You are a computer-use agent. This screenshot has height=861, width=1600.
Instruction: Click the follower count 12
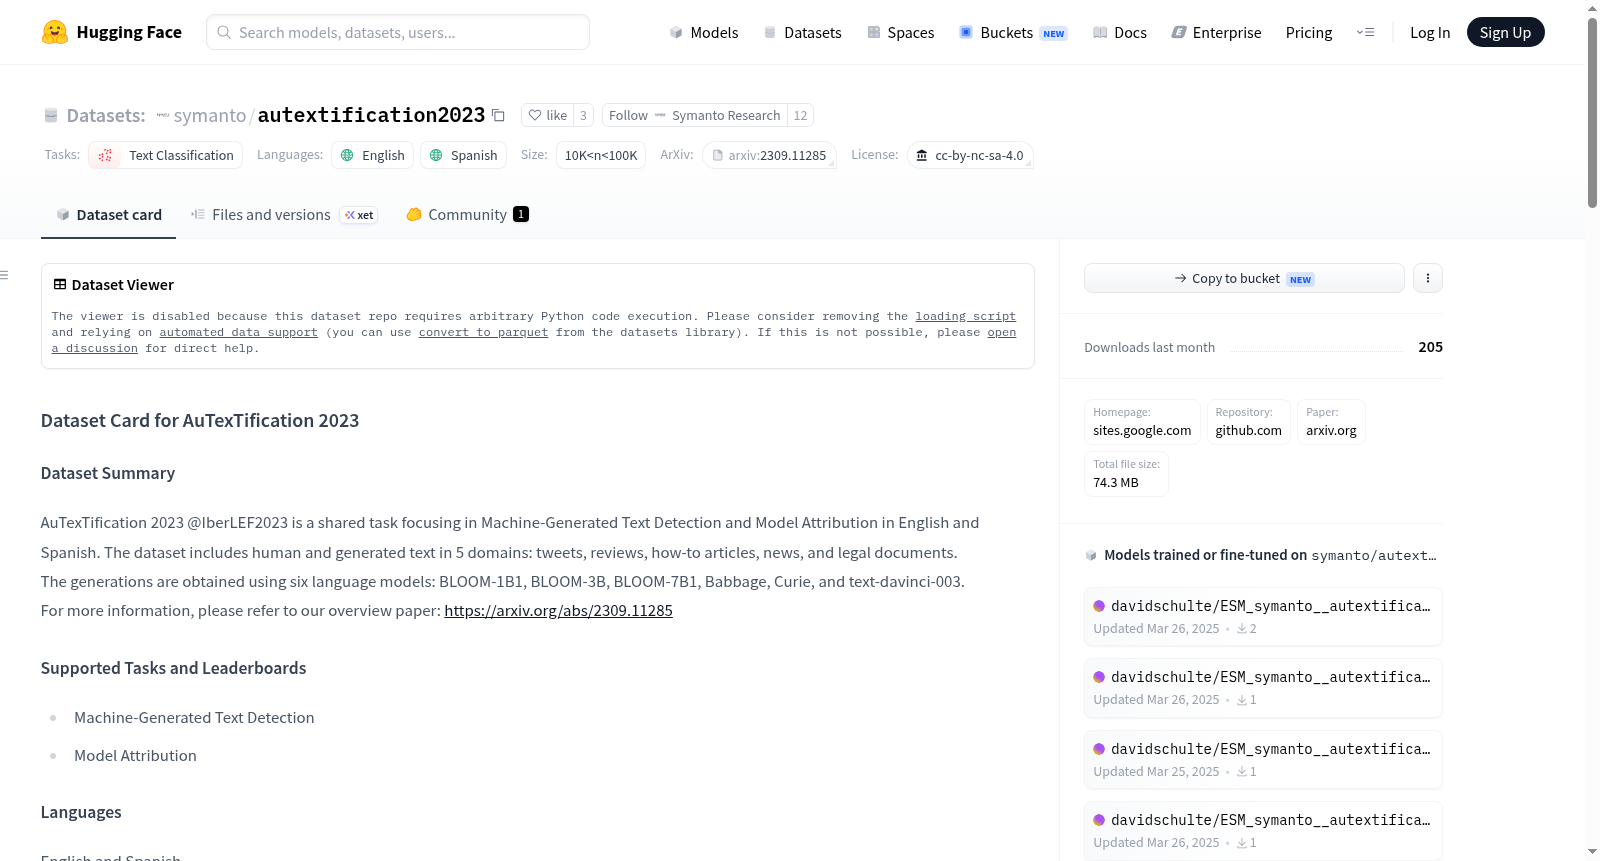pyautogui.click(x=800, y=115)
